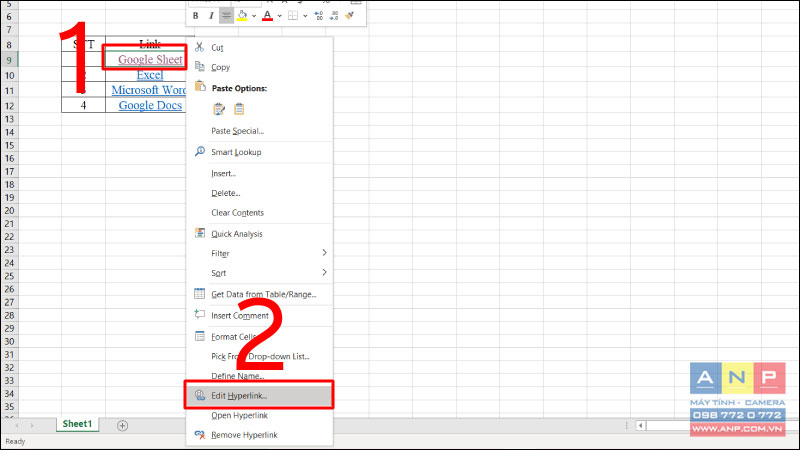This screenshot has width=800, height=450.
Task: Click the Get Data from Table/Range icon
Action: [x=199, y=294]
